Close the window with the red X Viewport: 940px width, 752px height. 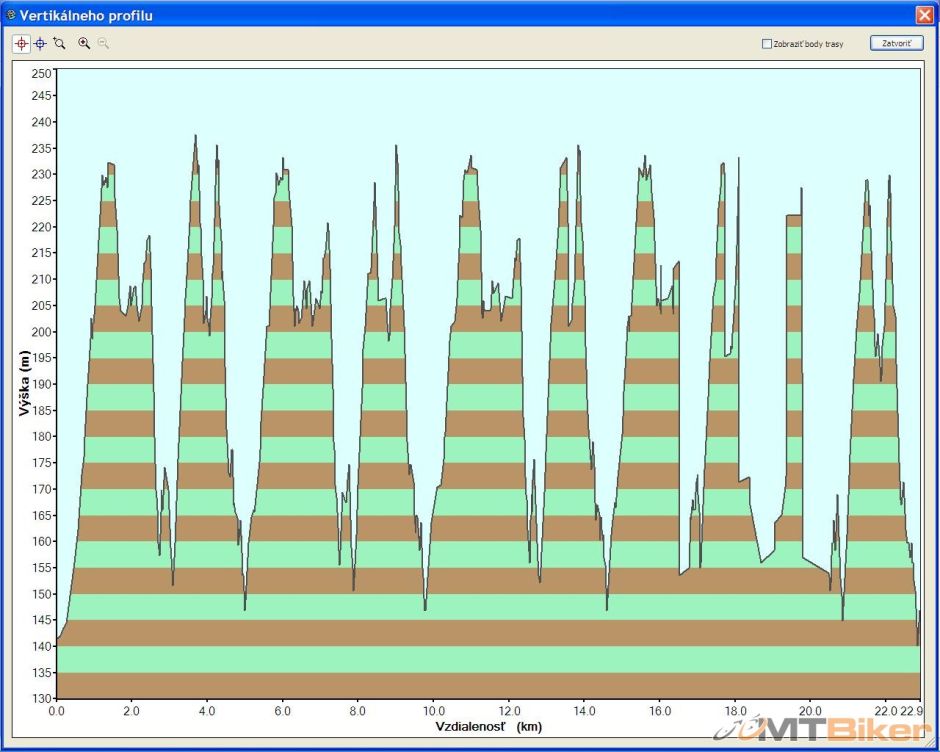click(923, 15)
